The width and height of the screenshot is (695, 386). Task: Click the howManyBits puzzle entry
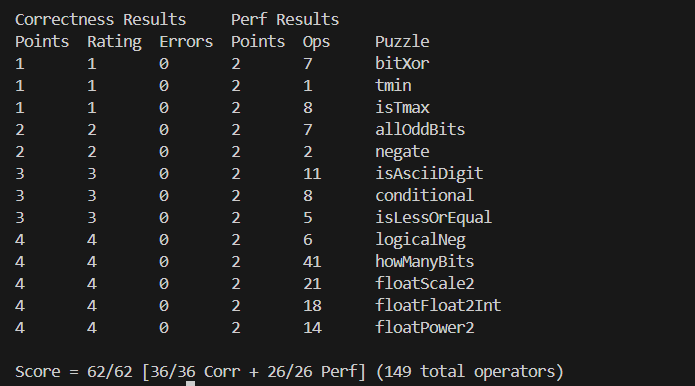(425, 261)
